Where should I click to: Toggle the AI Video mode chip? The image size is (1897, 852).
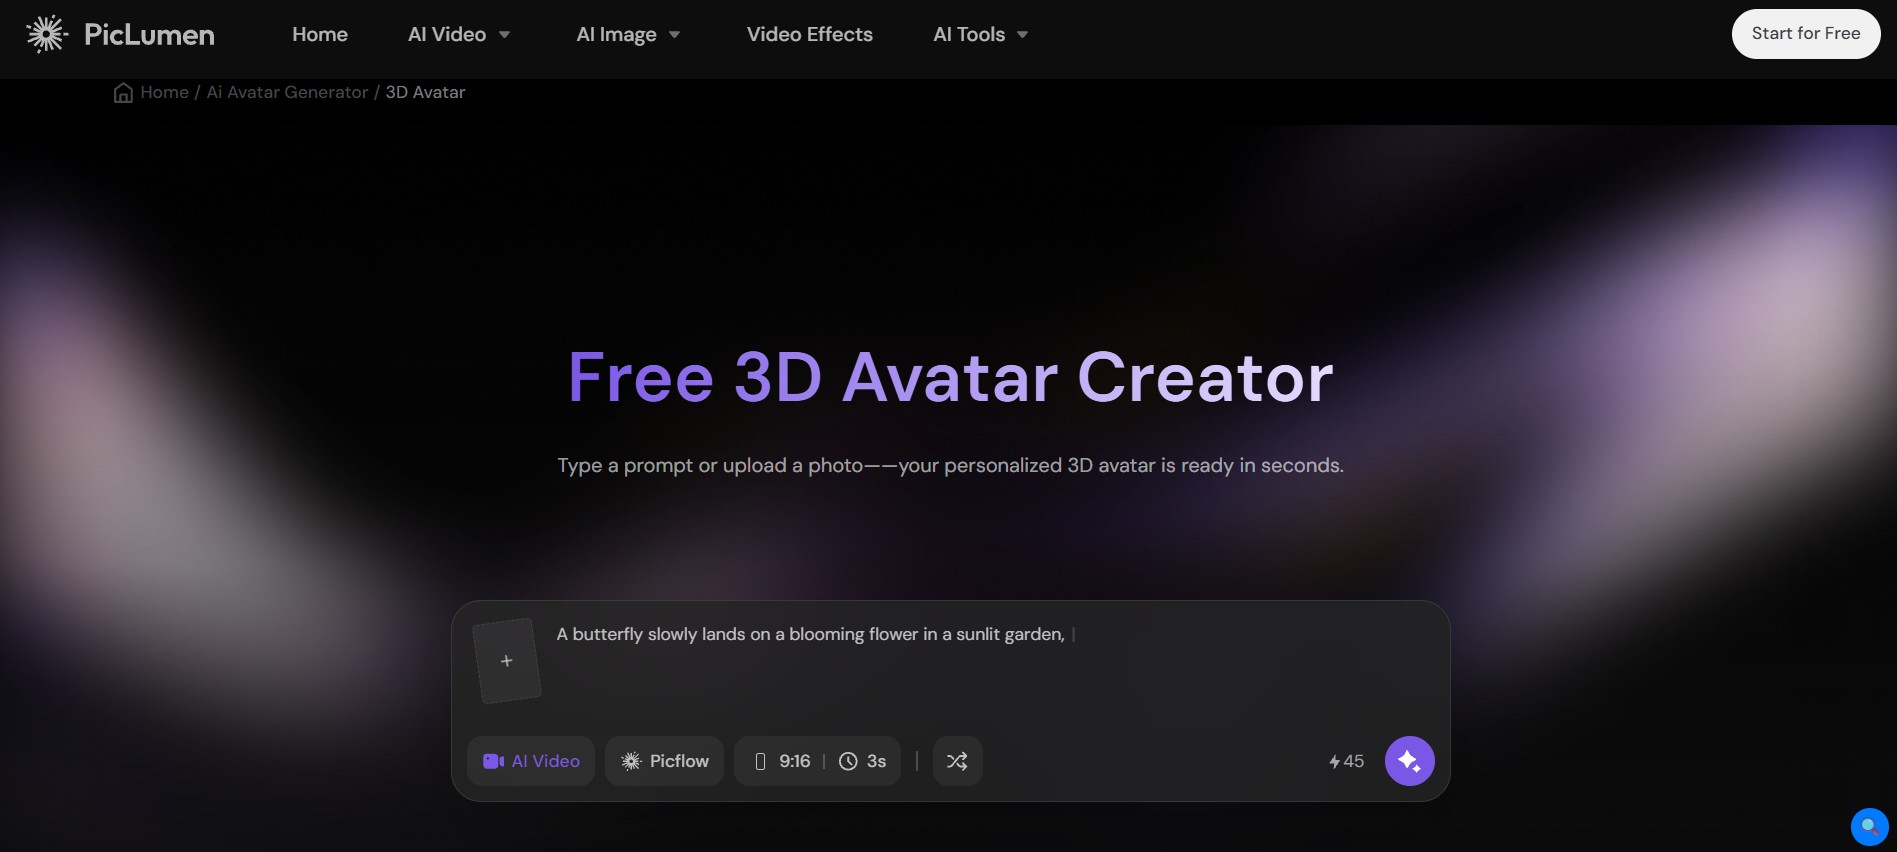click(531, 761)
